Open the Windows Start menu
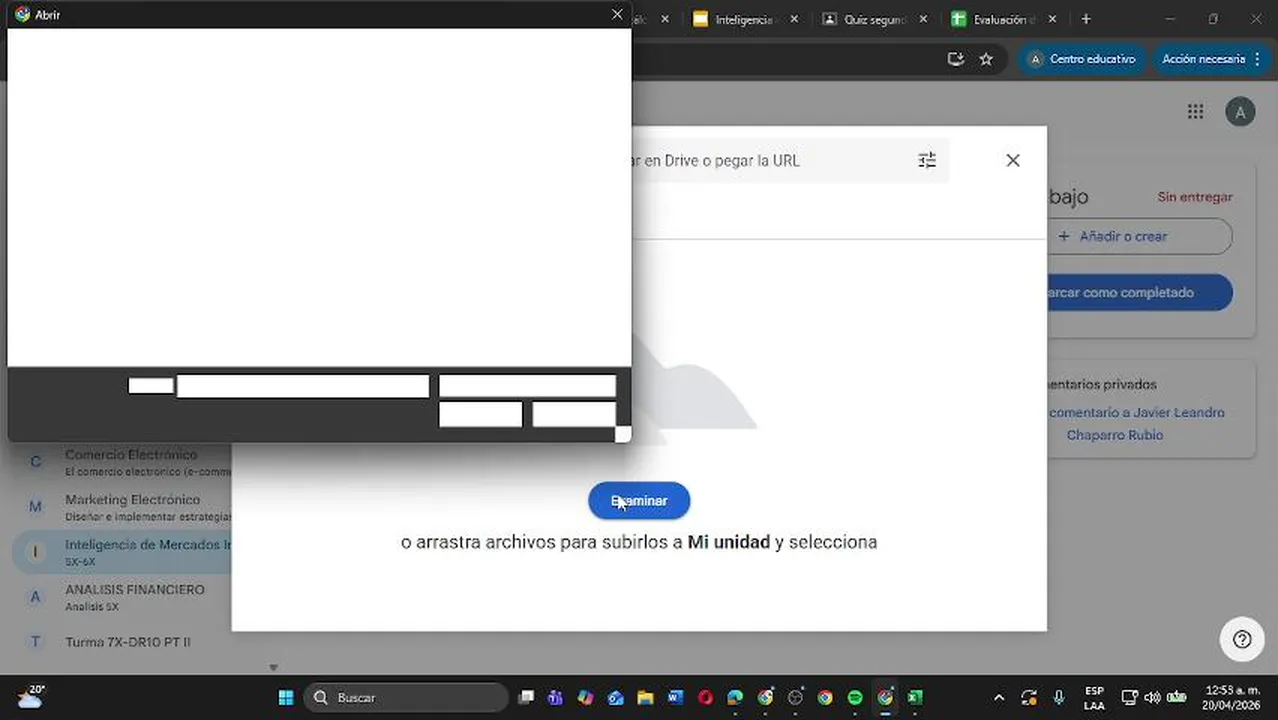 point(286,697)
